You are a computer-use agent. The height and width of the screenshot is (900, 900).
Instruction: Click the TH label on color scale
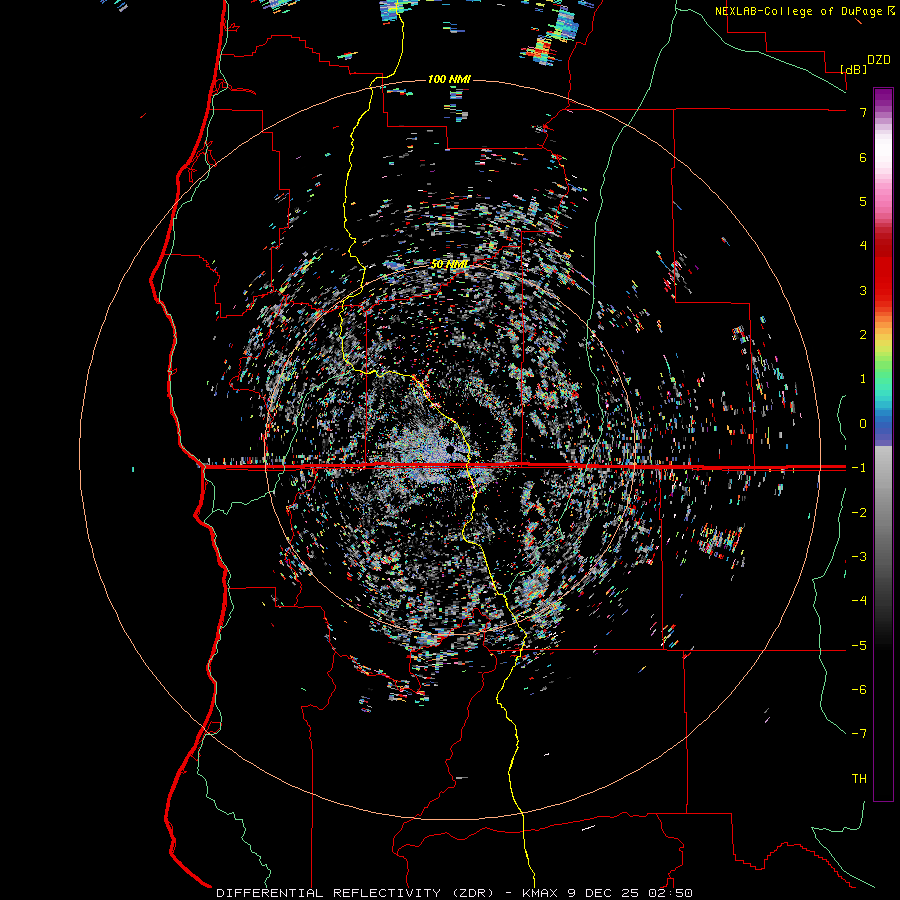pyautogui.click(x=859, y=779)
